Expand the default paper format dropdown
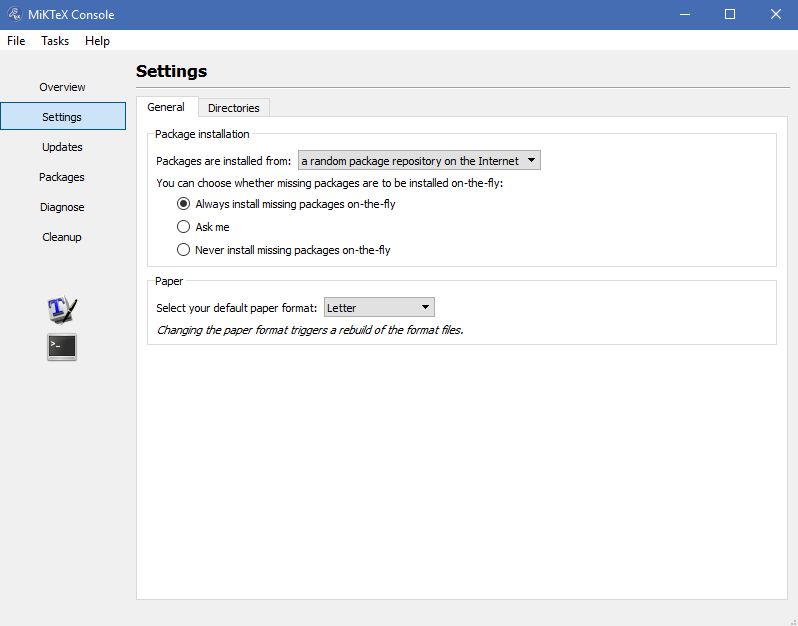 click(379, 308)
